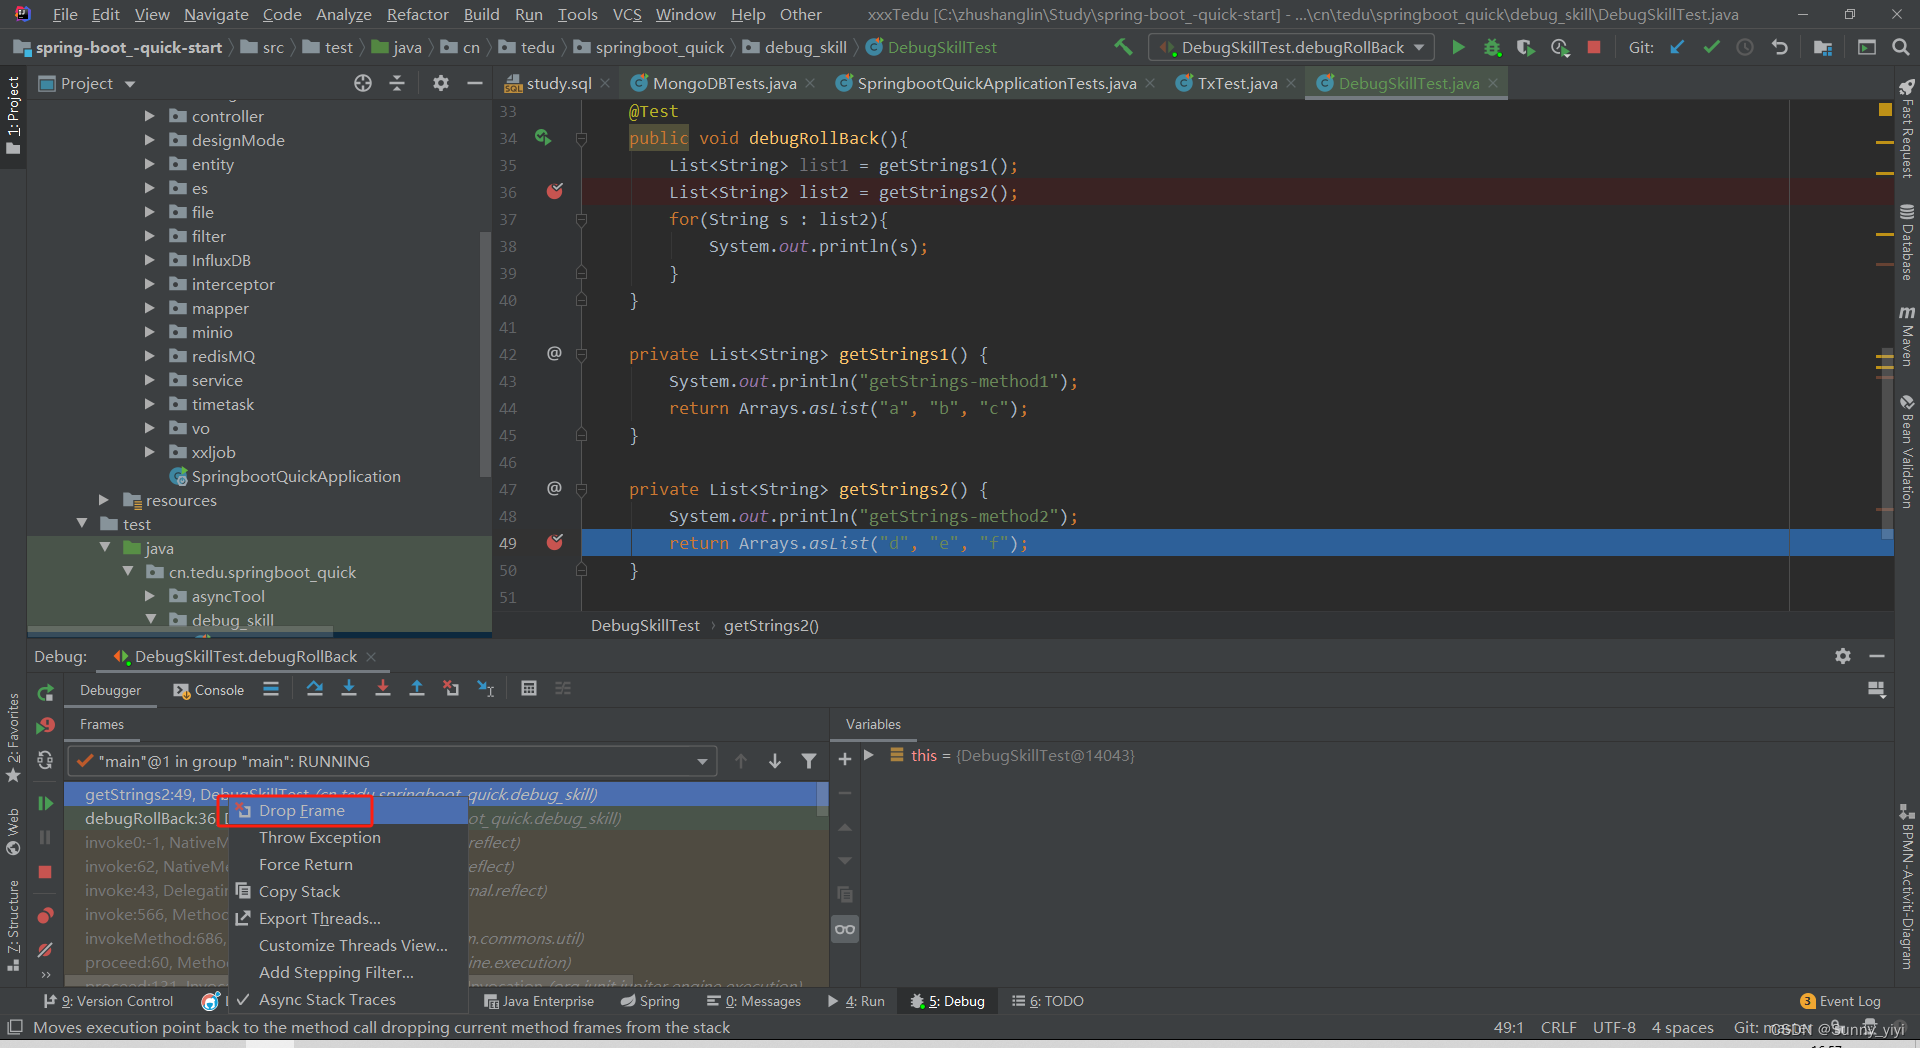This screenshot has width=1920, height=1048.
Task: Open 9: Version Control tool window
Action: tap(108, 1001)
